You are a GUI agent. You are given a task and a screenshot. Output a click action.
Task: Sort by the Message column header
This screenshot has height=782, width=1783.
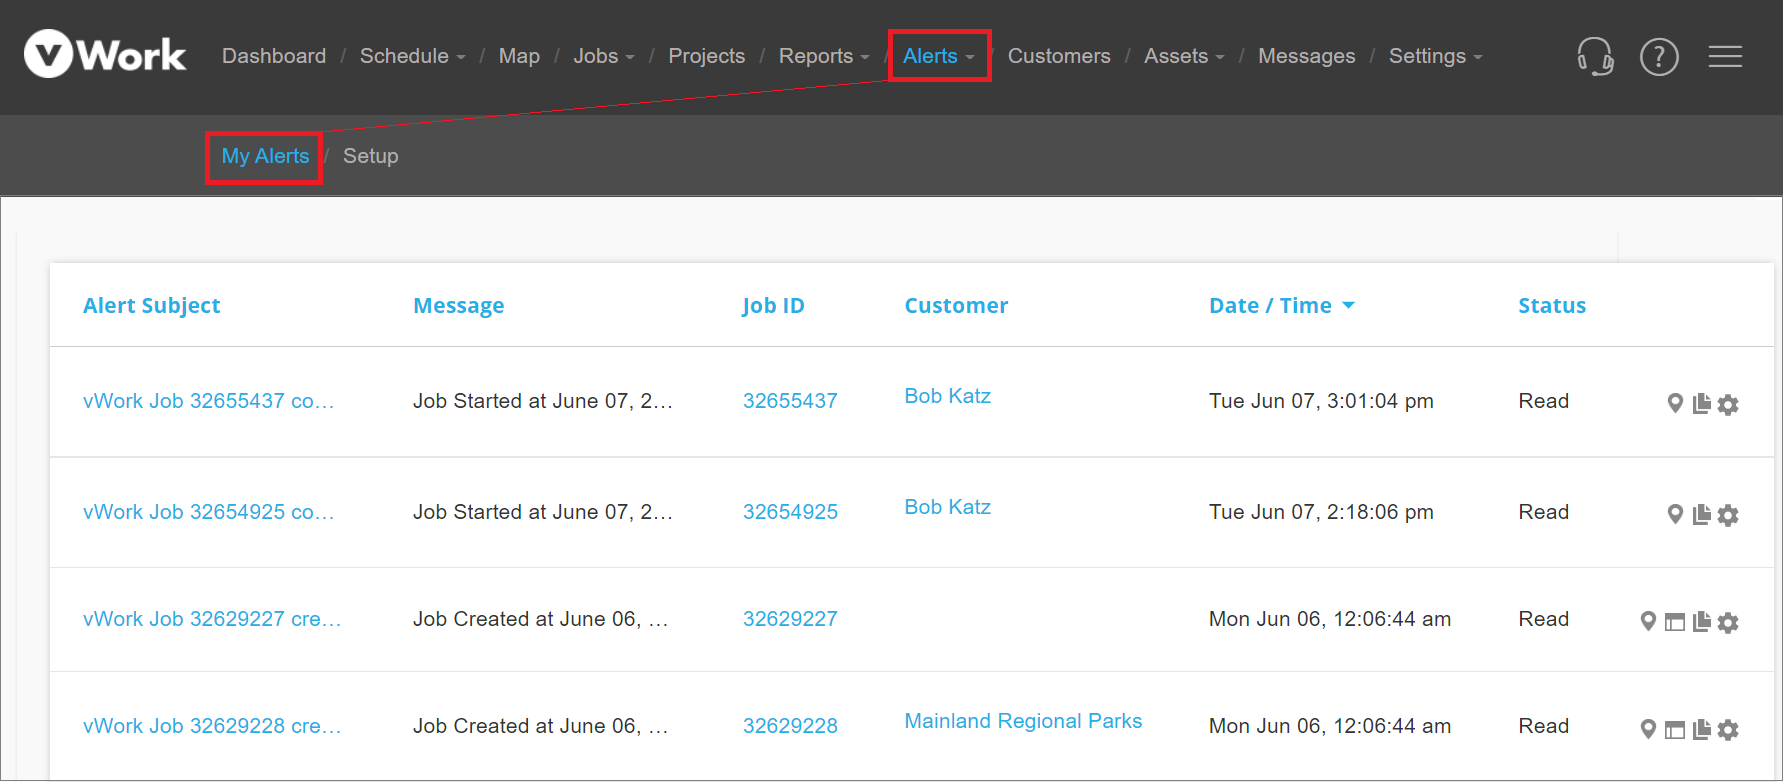[459, 306]
